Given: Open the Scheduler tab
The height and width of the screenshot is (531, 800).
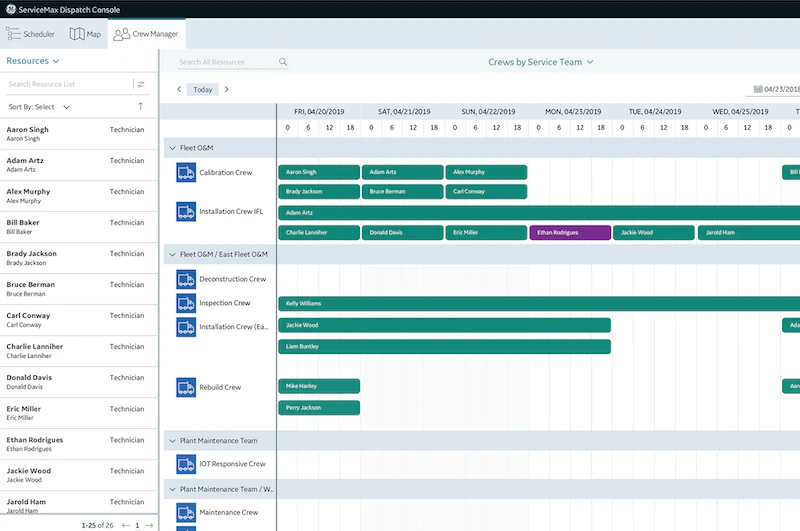Looking at the screenshot, I should (30, 34).
